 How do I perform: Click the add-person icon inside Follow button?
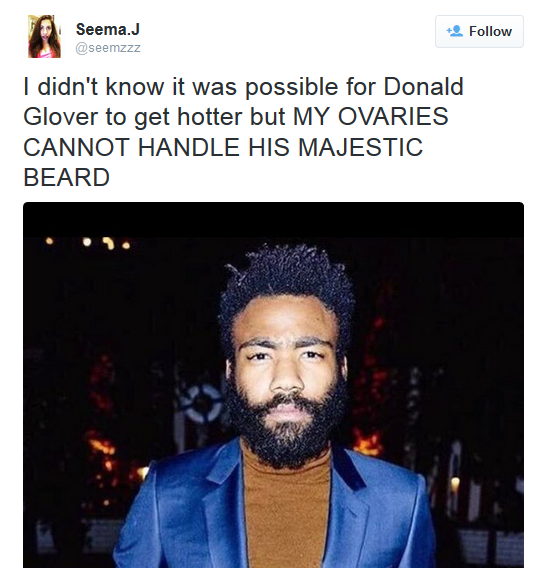454,31
